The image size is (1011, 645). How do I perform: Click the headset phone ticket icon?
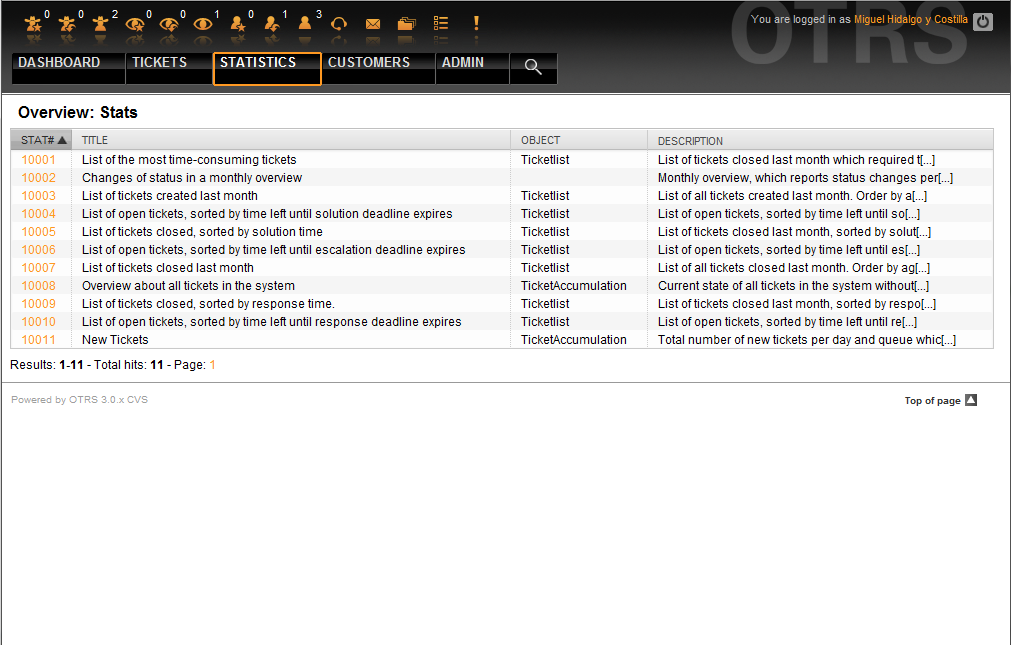(339, 24)
